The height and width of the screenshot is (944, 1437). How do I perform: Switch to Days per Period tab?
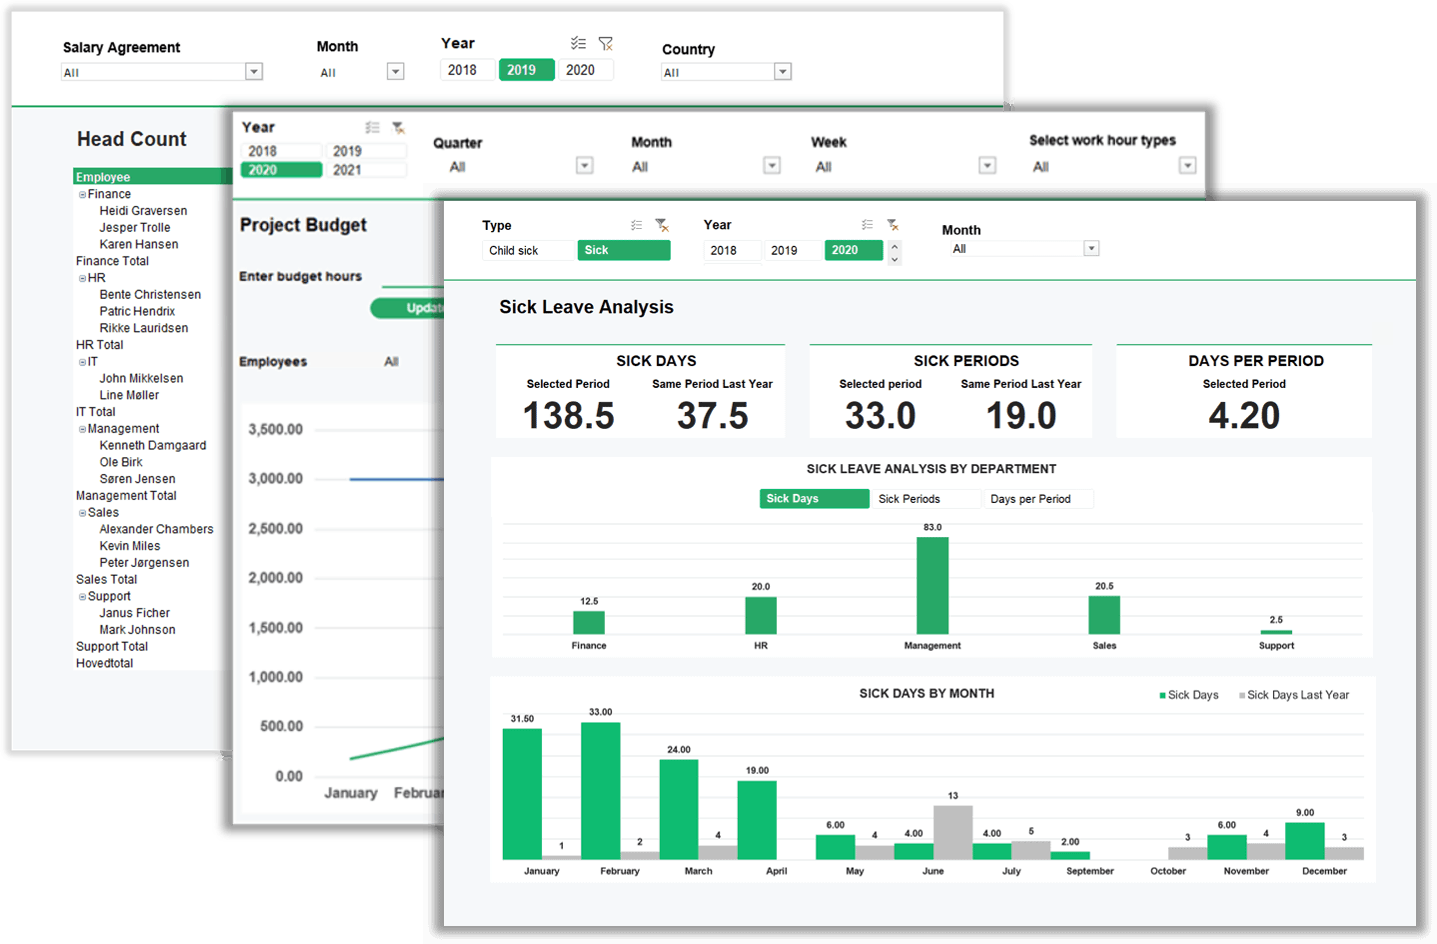pyautogui.click(x=1038, y=499)
